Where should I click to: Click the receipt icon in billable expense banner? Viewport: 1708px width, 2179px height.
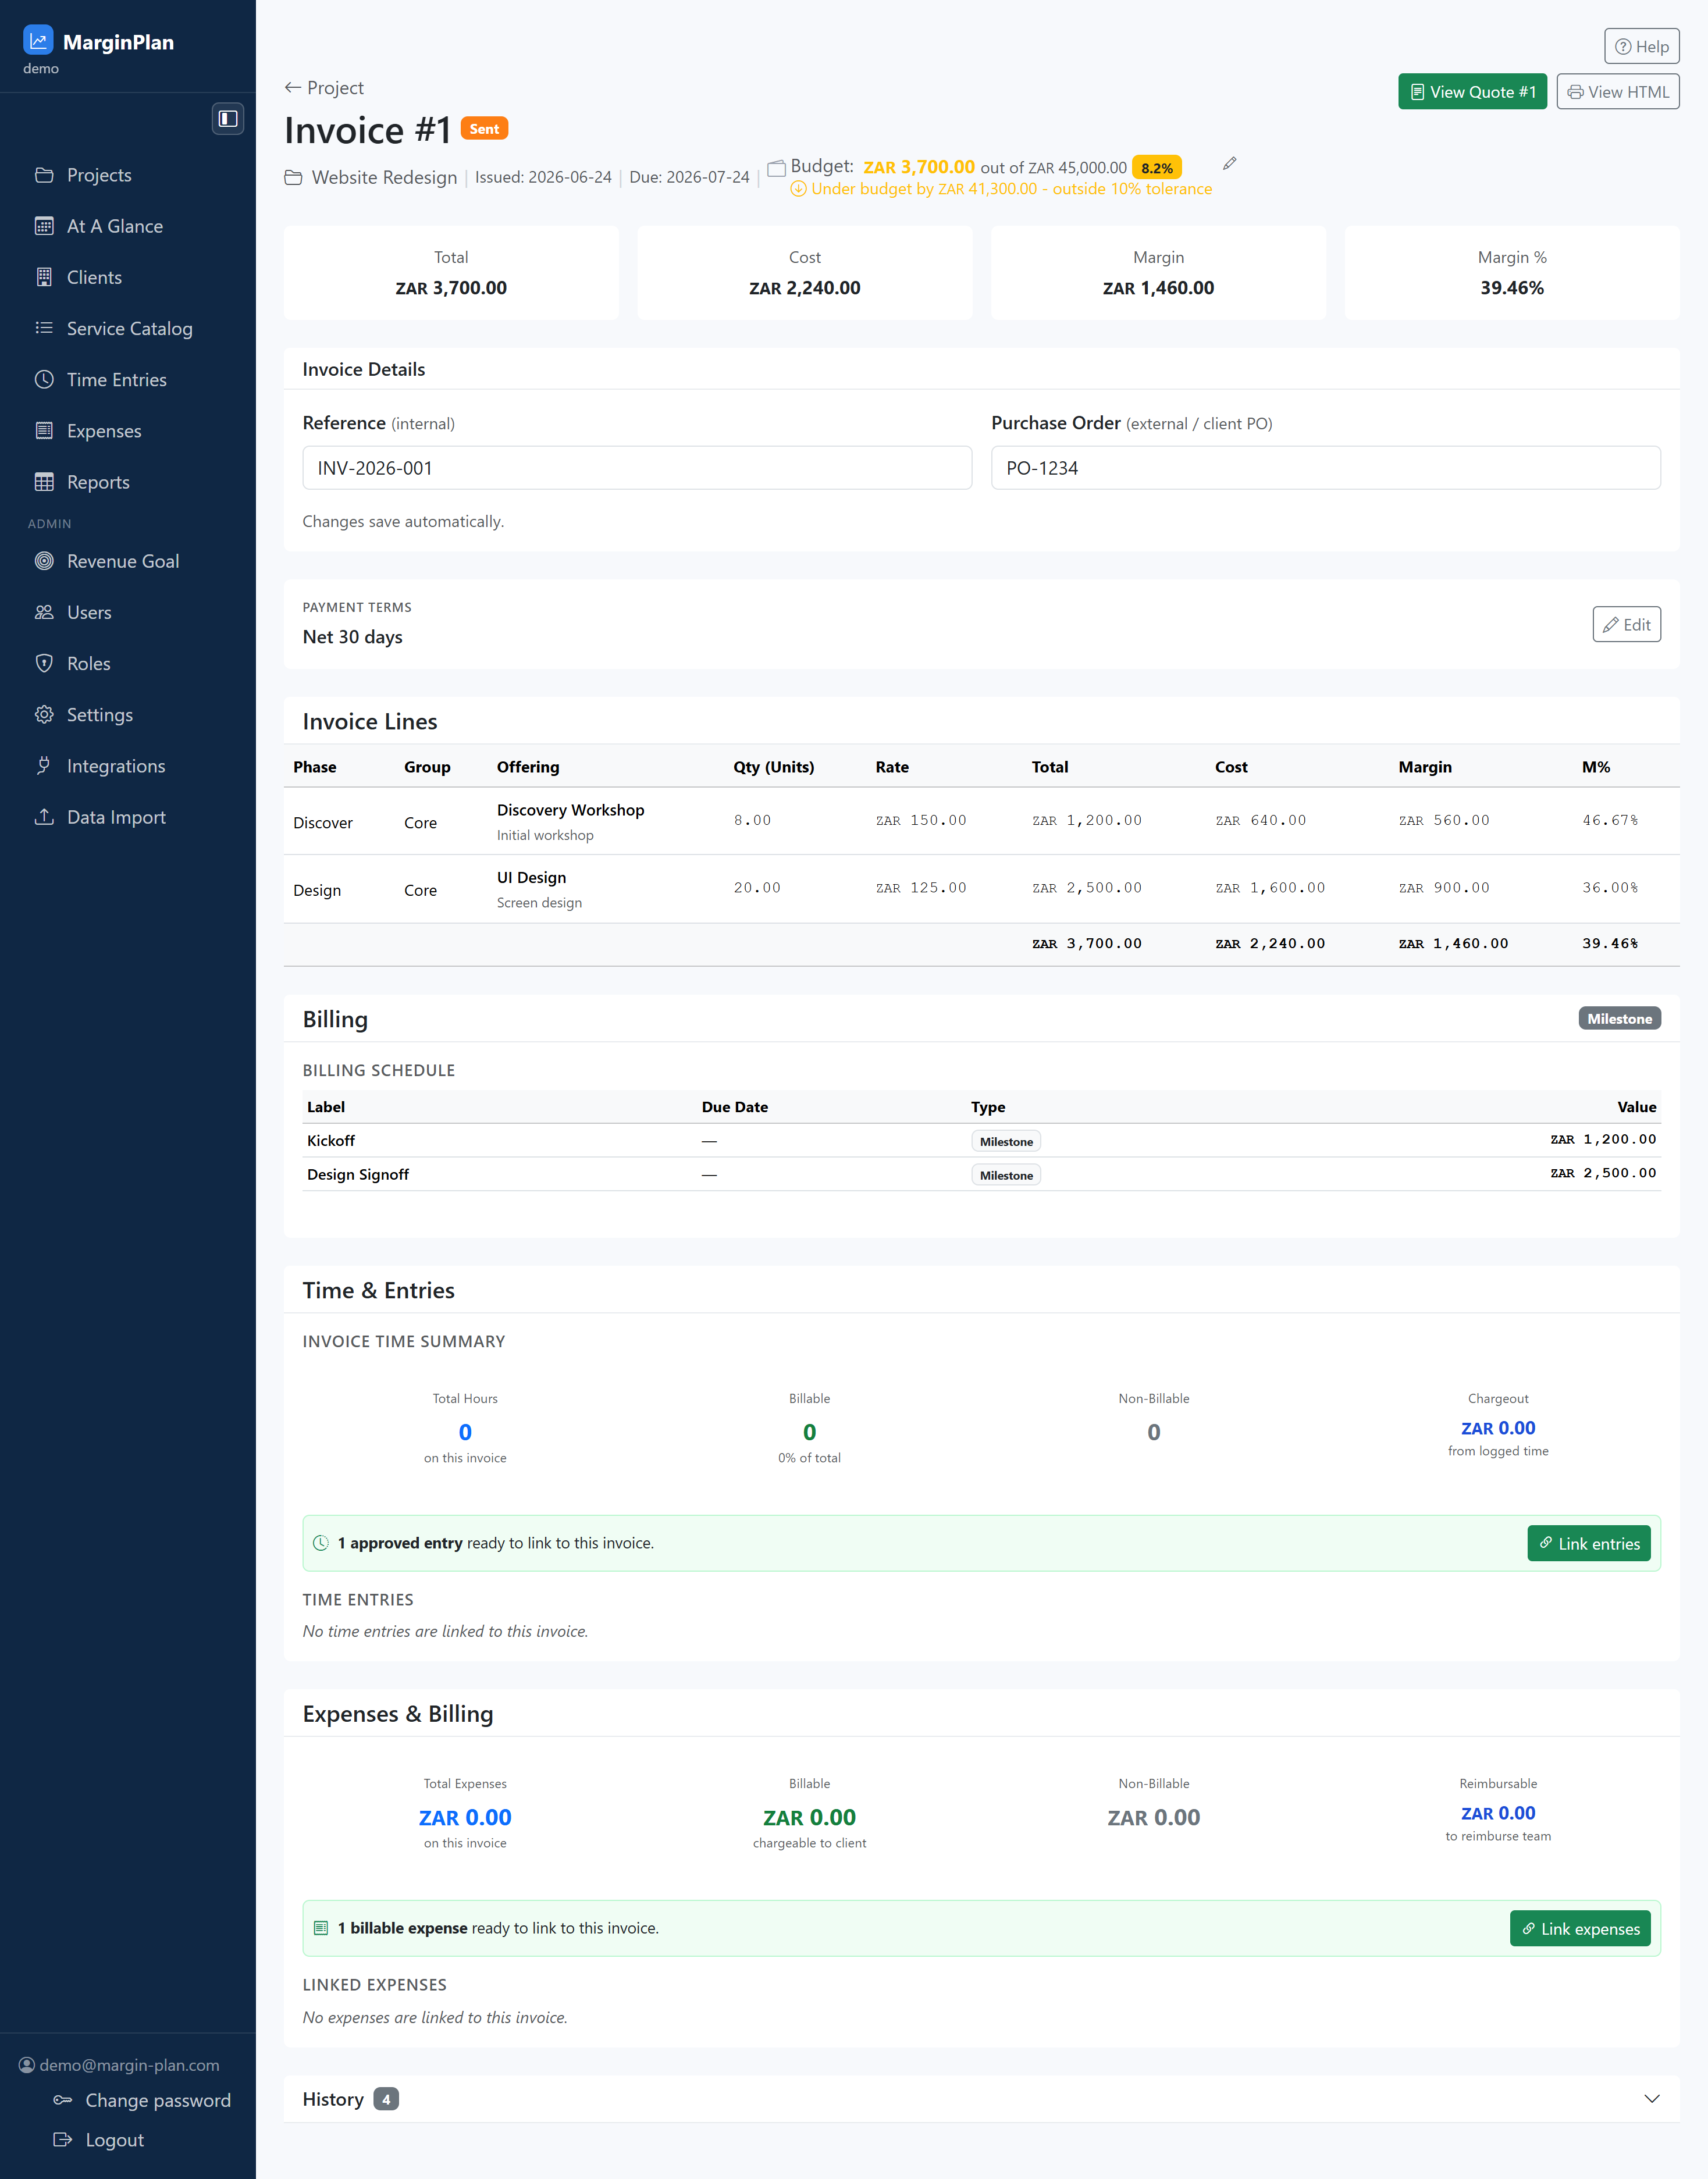point(321,1928)
